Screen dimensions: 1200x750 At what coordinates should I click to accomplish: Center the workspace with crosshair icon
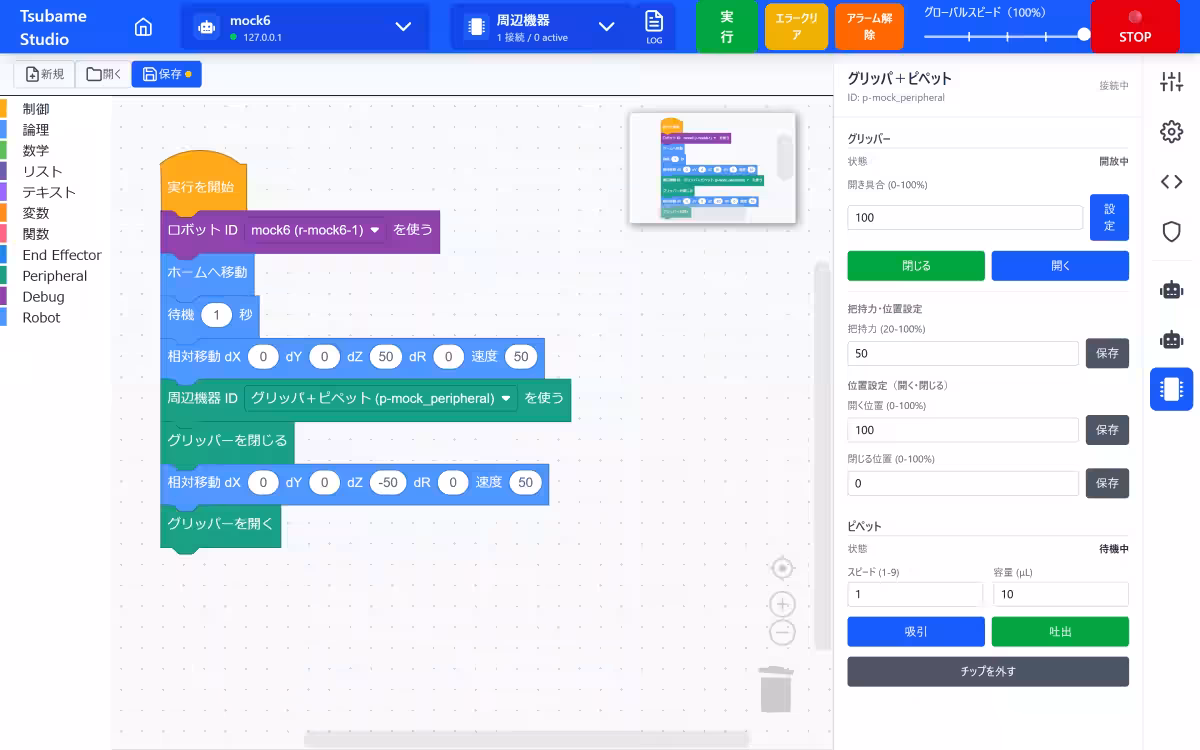[x=783, y=568]
